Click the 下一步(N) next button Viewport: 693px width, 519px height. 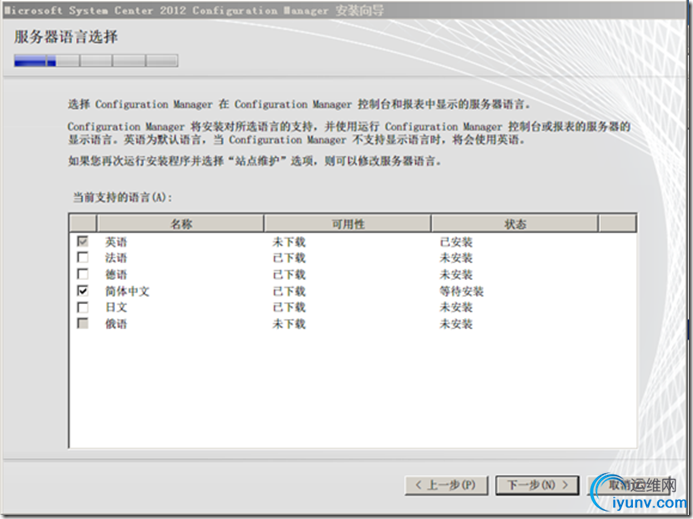[x=537, y=485]
